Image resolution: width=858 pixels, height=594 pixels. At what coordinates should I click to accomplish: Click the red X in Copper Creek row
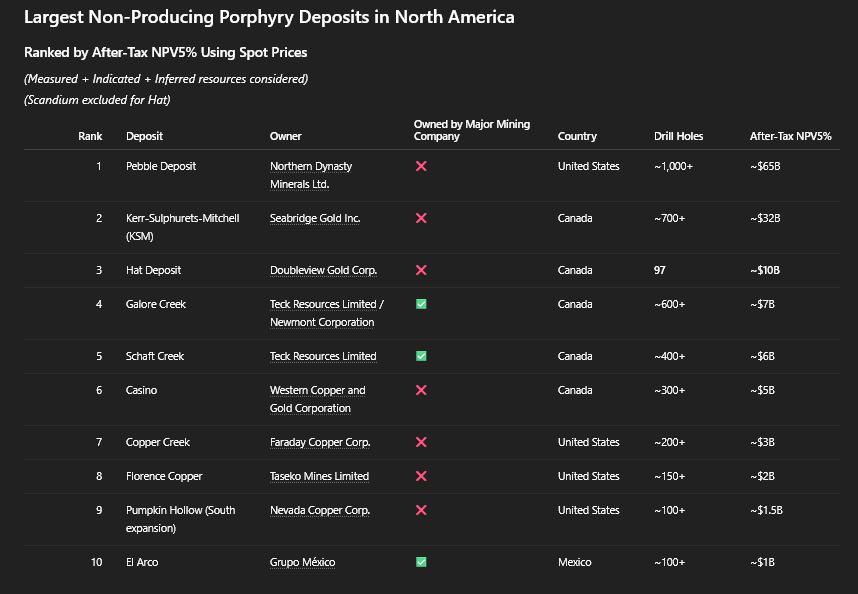tap(421, 442)
